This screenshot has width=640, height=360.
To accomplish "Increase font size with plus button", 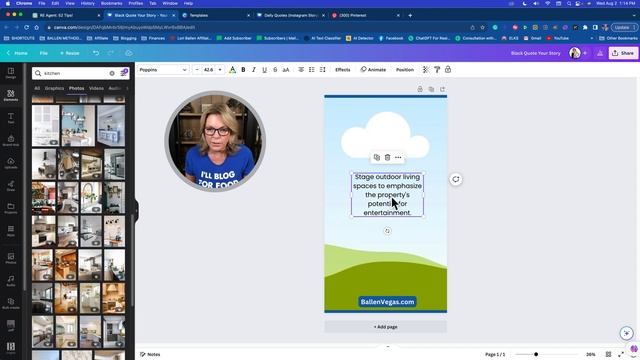I will point(220,70).
